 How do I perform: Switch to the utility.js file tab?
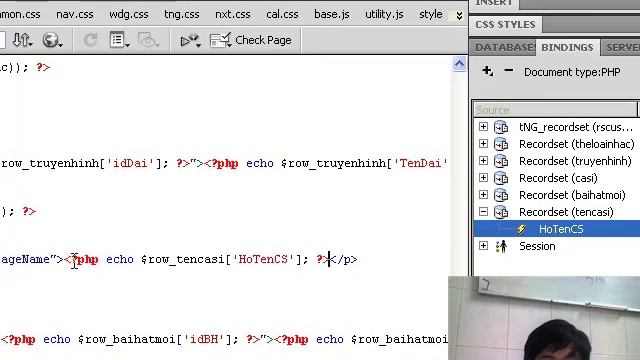(x=384, y=14)
